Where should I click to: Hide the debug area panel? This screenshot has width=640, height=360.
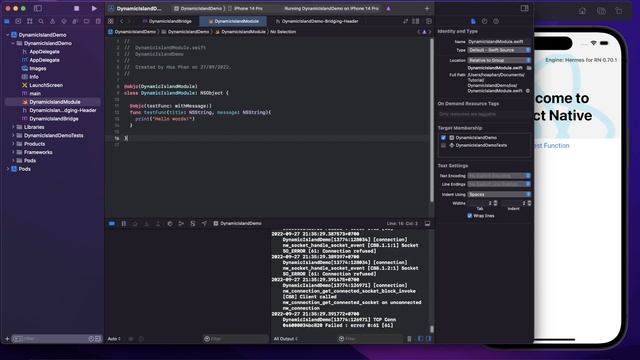coord(427,224)
